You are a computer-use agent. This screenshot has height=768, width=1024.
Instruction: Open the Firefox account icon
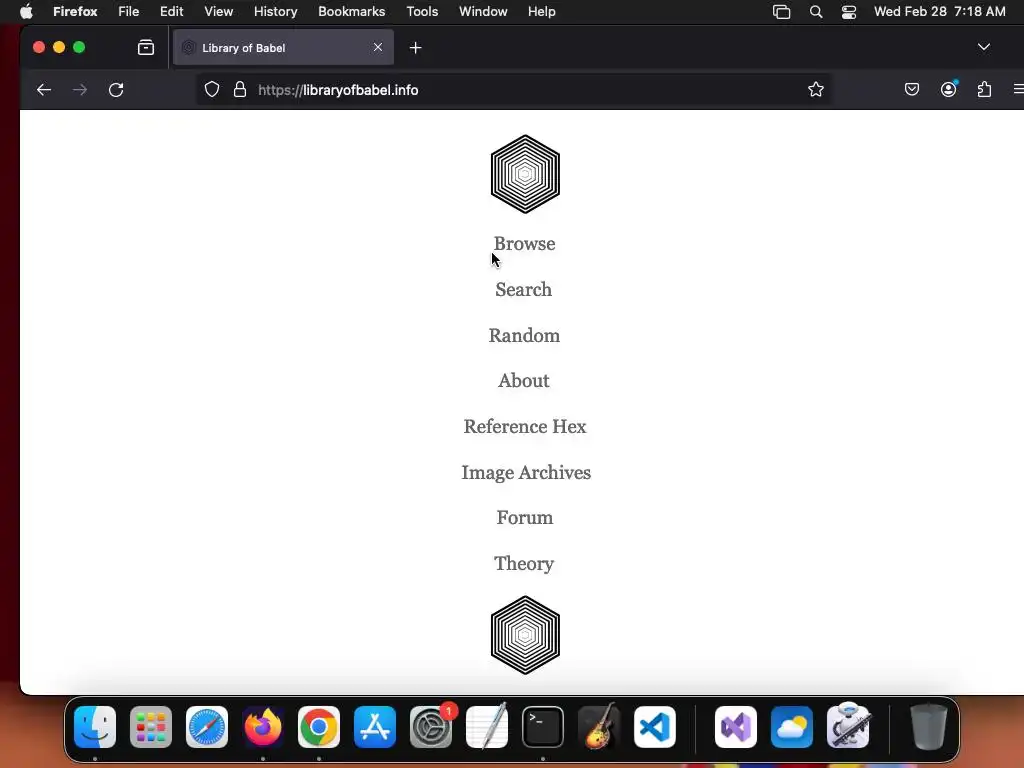click(x=948, y=89)
